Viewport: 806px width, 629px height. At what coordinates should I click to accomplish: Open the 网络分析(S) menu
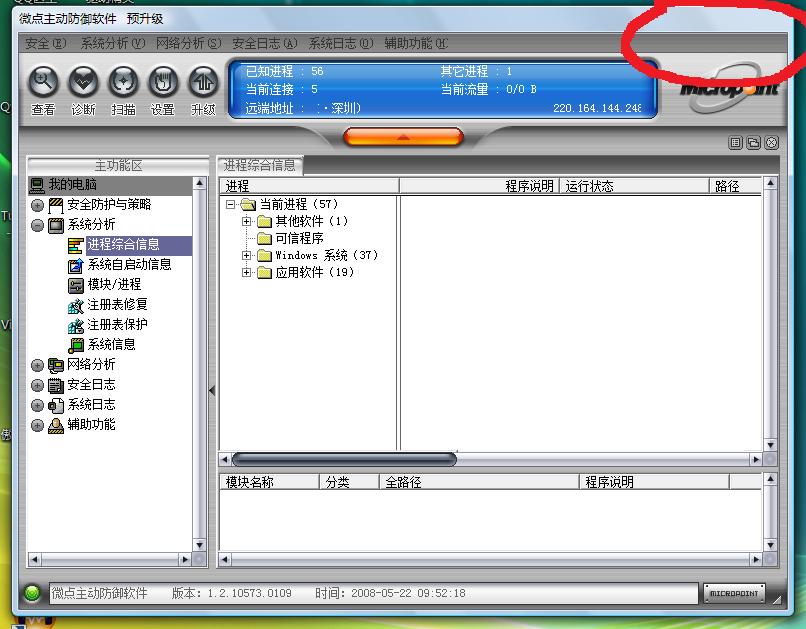pyautogui.click(x=189, y=44)
